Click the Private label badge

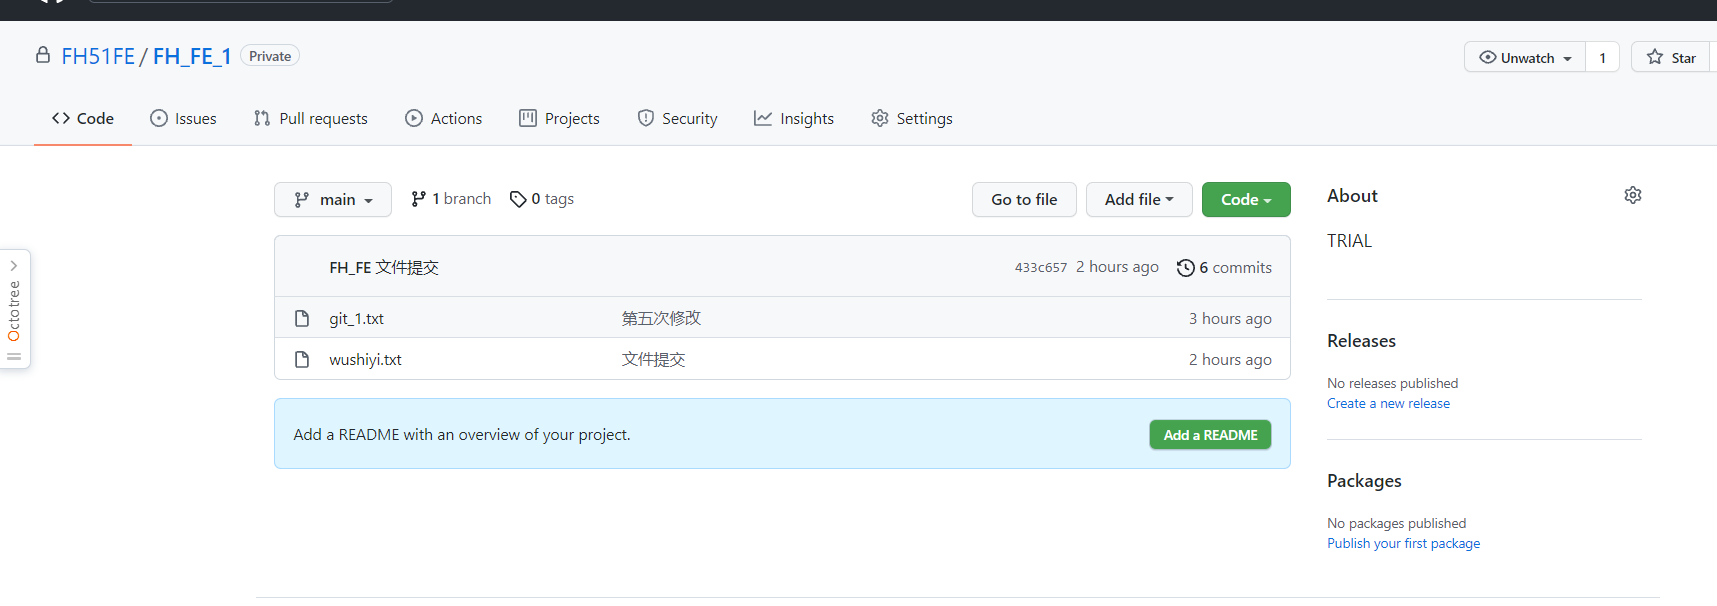(x=270, y=56)
